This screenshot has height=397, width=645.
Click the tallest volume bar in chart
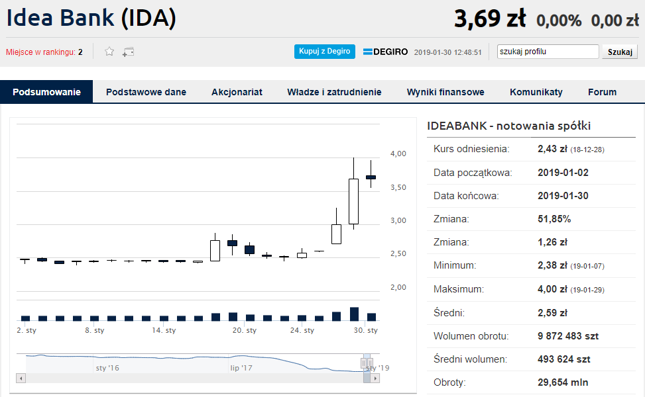pos(354,314)
